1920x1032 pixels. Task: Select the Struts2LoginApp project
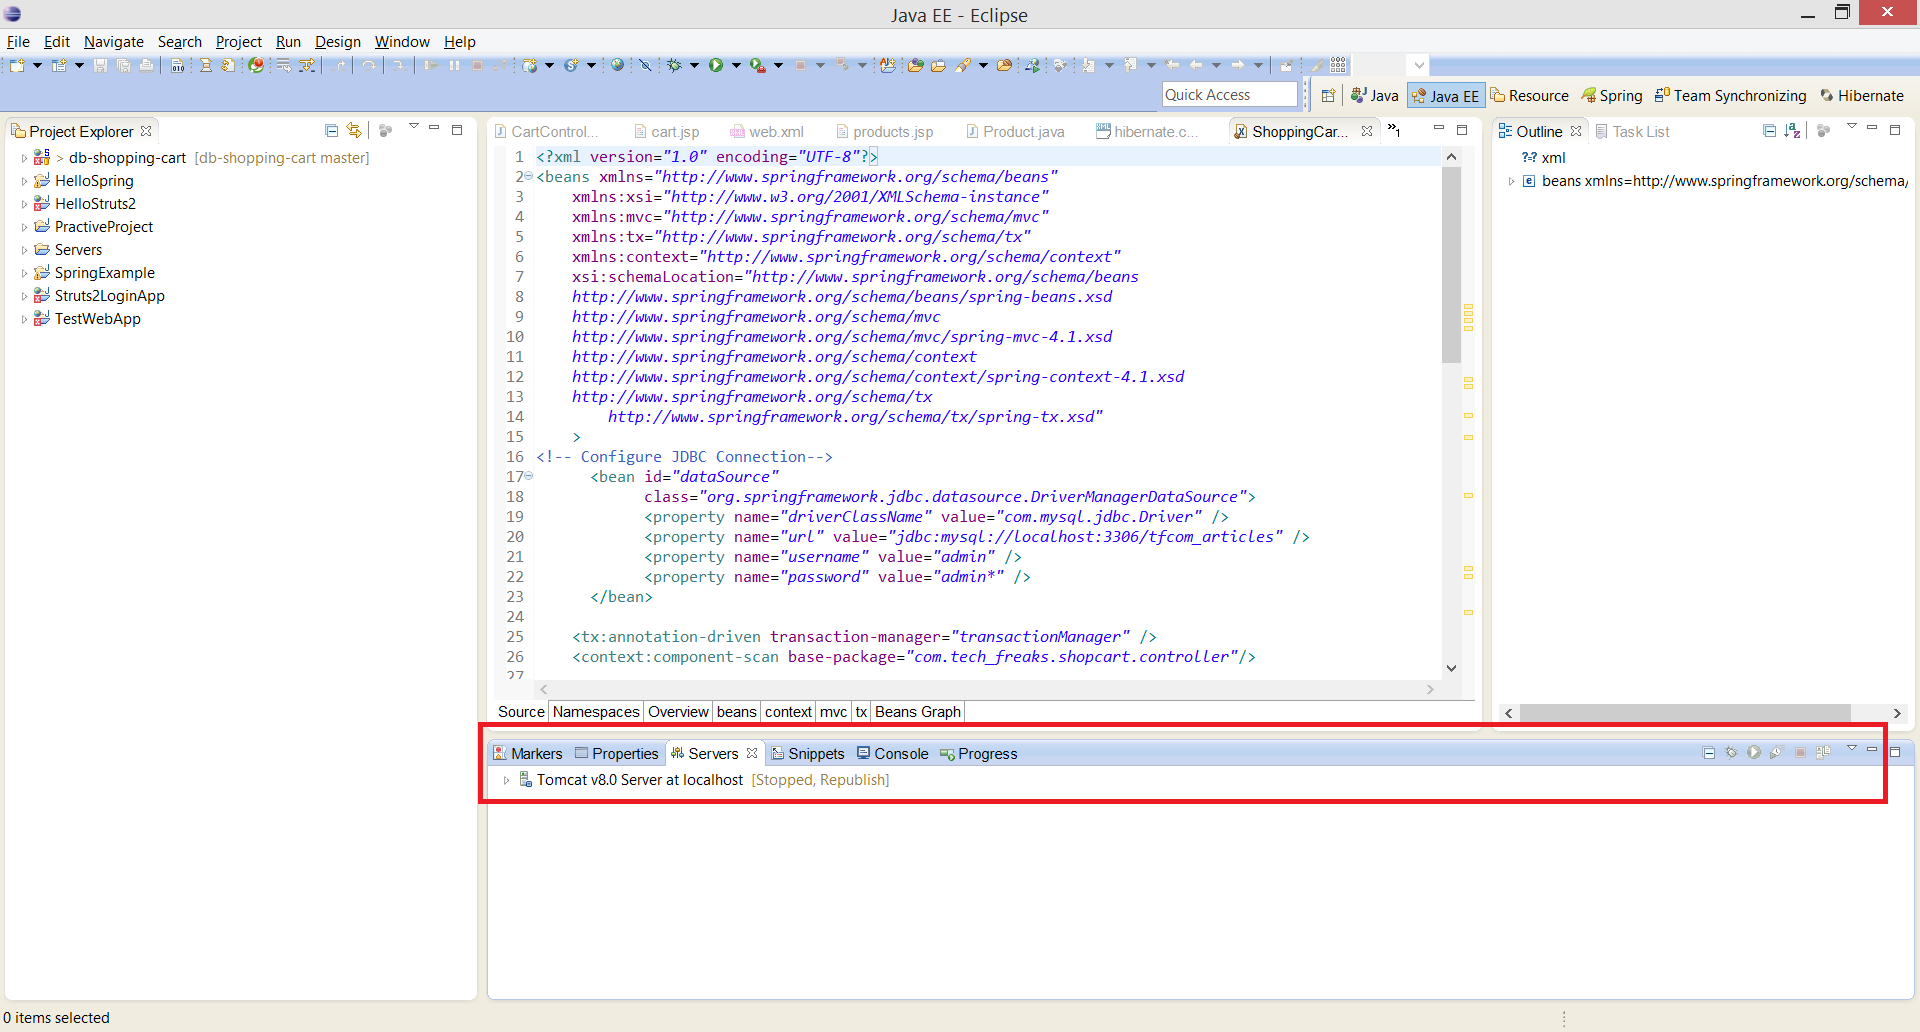click(109, 296)
